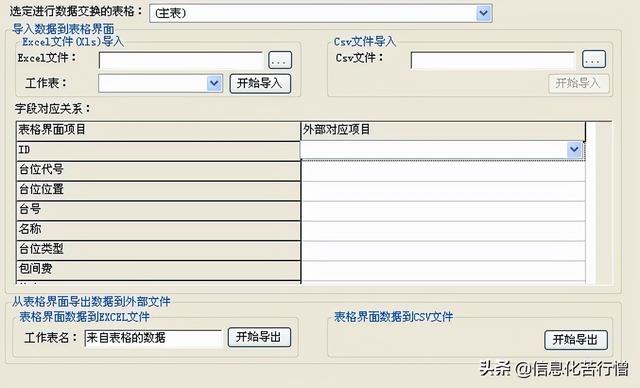Open the 外部对应项目 dropdown in the ID row
The image size is (640, 388).
(x=574, y=150)
